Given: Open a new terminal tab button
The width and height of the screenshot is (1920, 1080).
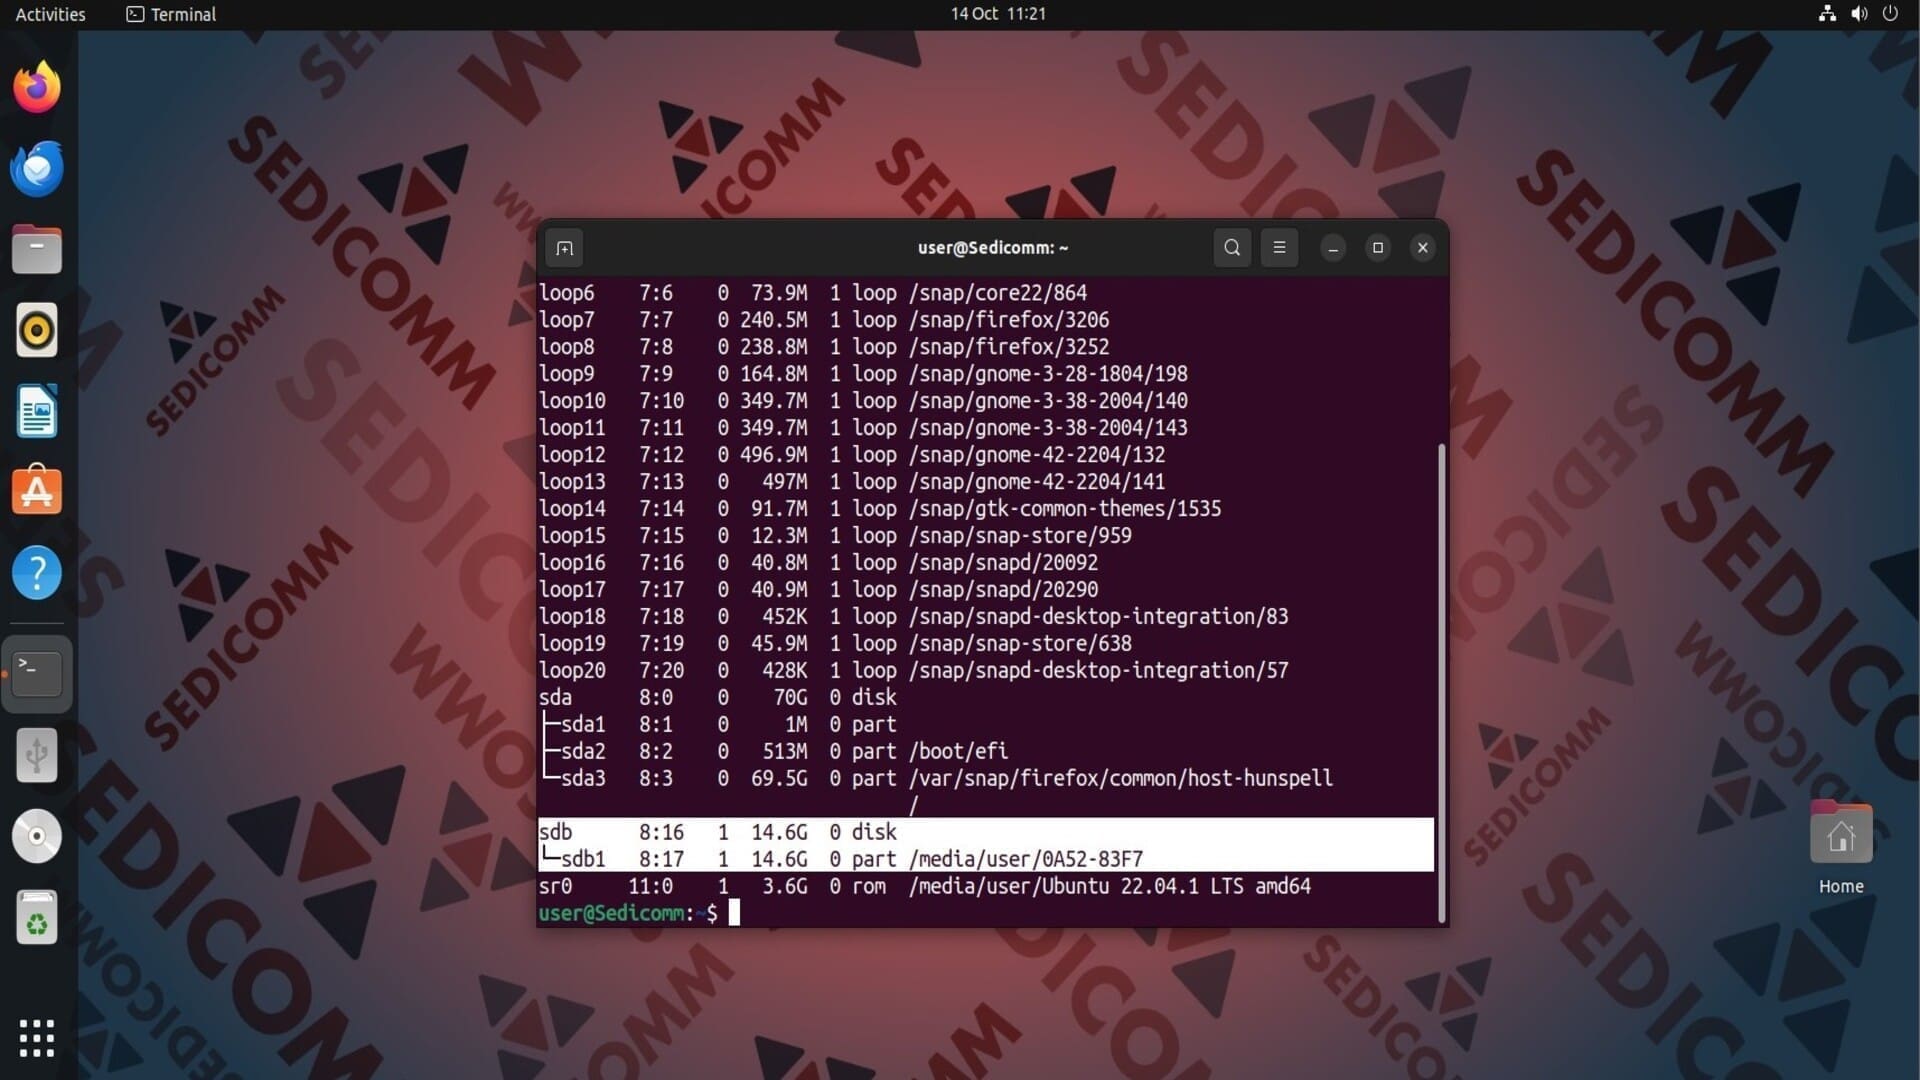Looking at the screenshot, I should coord(564,248).
